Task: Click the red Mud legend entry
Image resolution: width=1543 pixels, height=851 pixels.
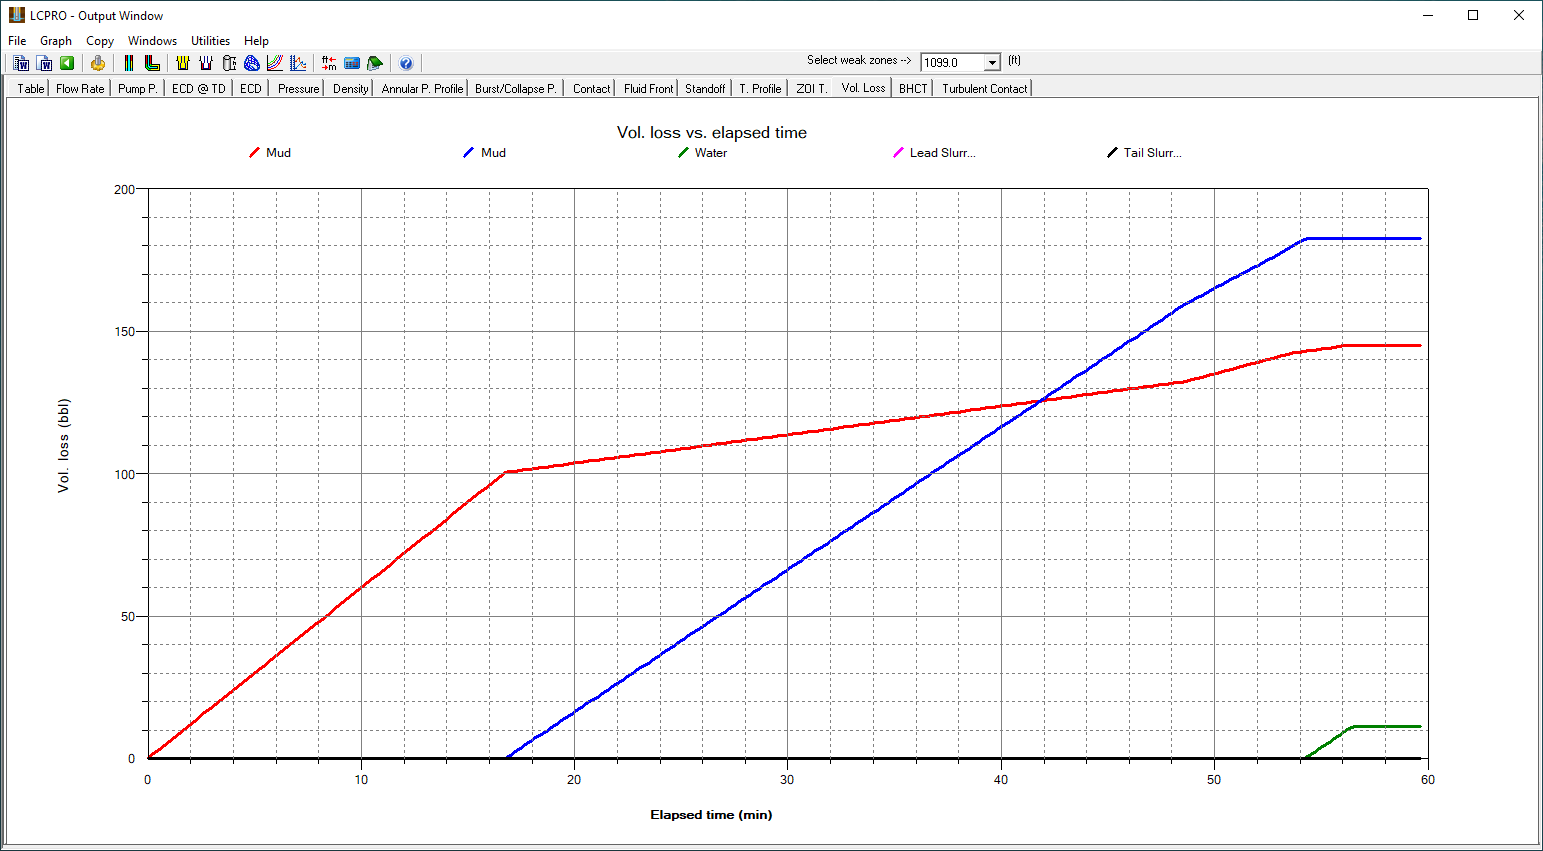Action: [x=271, y=153]
